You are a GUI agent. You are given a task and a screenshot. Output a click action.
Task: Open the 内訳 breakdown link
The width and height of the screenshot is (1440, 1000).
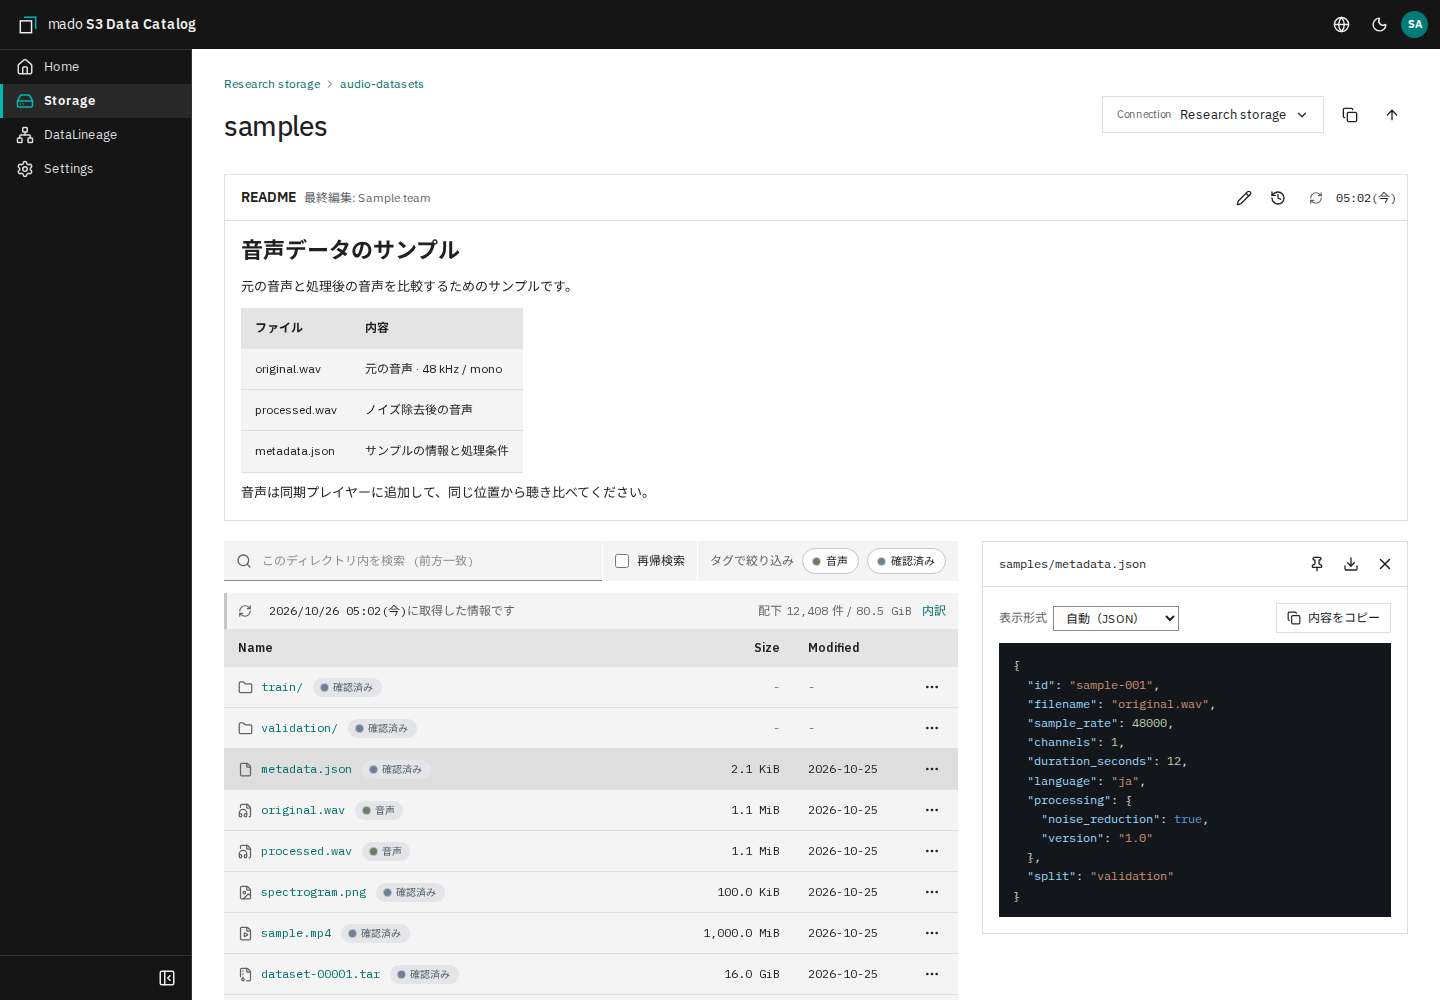[934, 611]
